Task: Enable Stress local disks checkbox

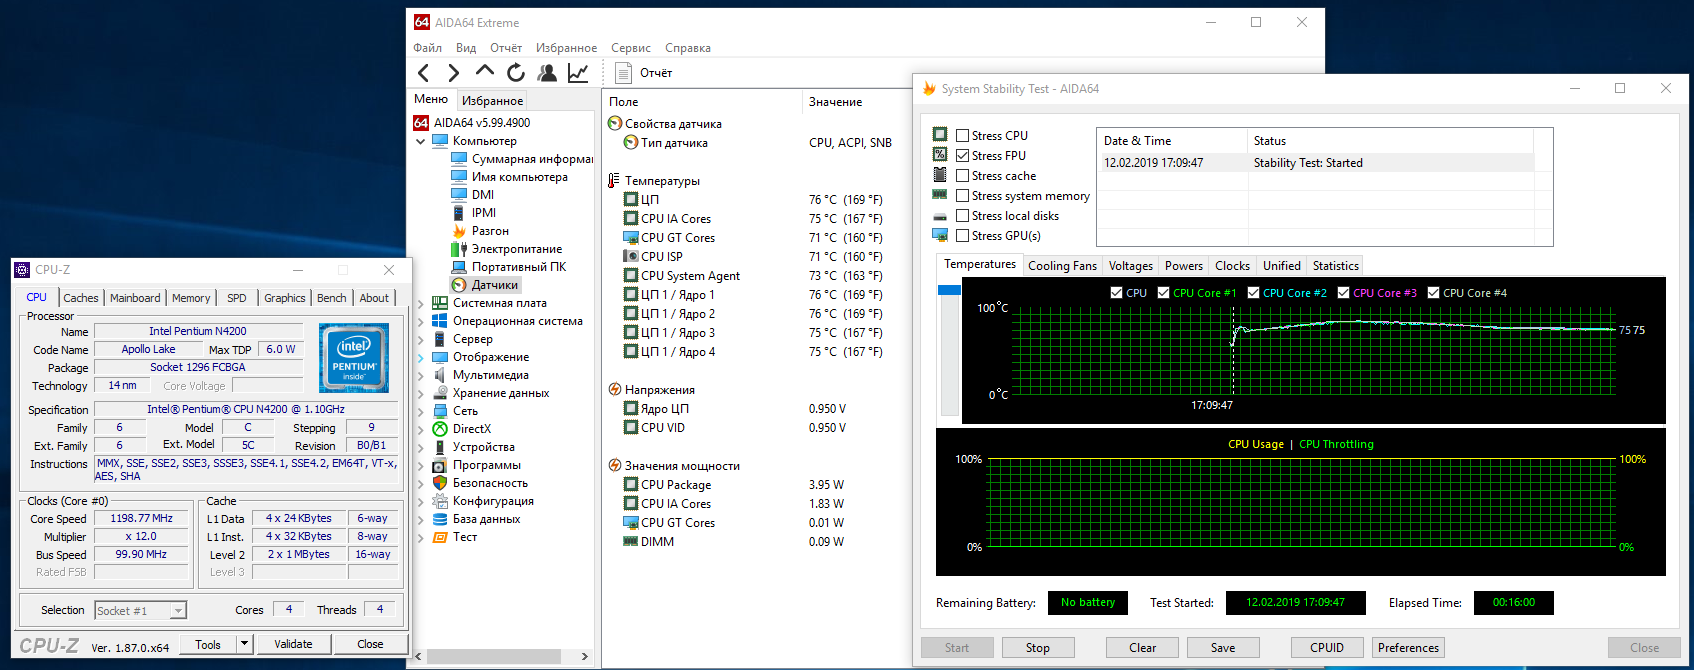Action: [962, 216]
